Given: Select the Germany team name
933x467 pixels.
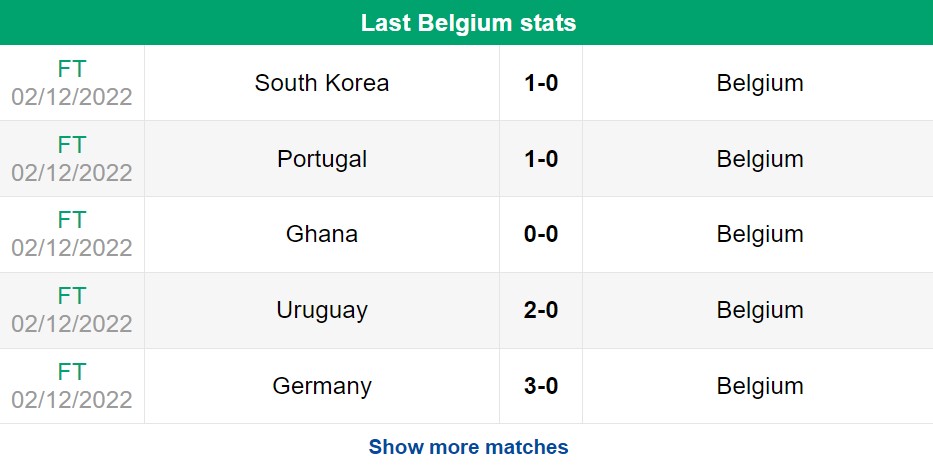Looking at the screenshot, I should (x=322, y=386).
